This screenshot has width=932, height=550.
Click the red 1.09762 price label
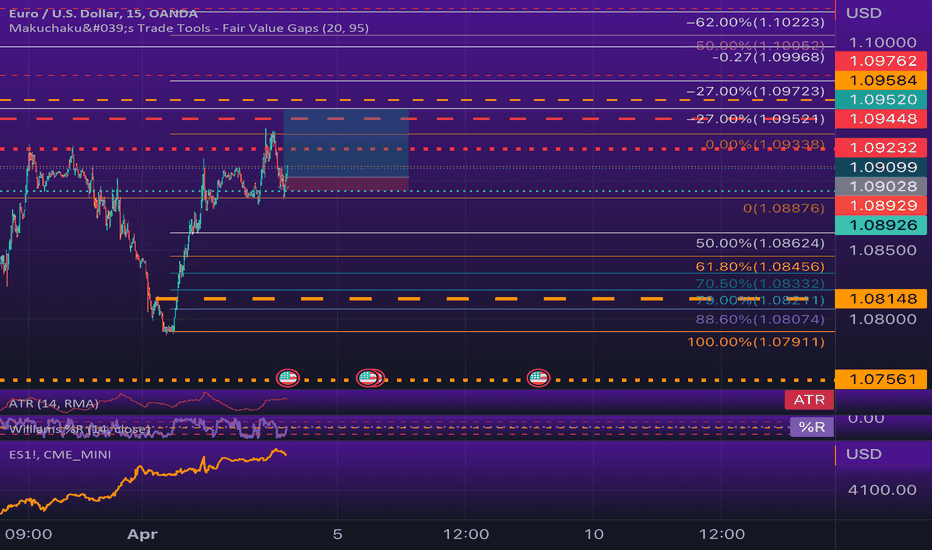click(x=881, y=61)
